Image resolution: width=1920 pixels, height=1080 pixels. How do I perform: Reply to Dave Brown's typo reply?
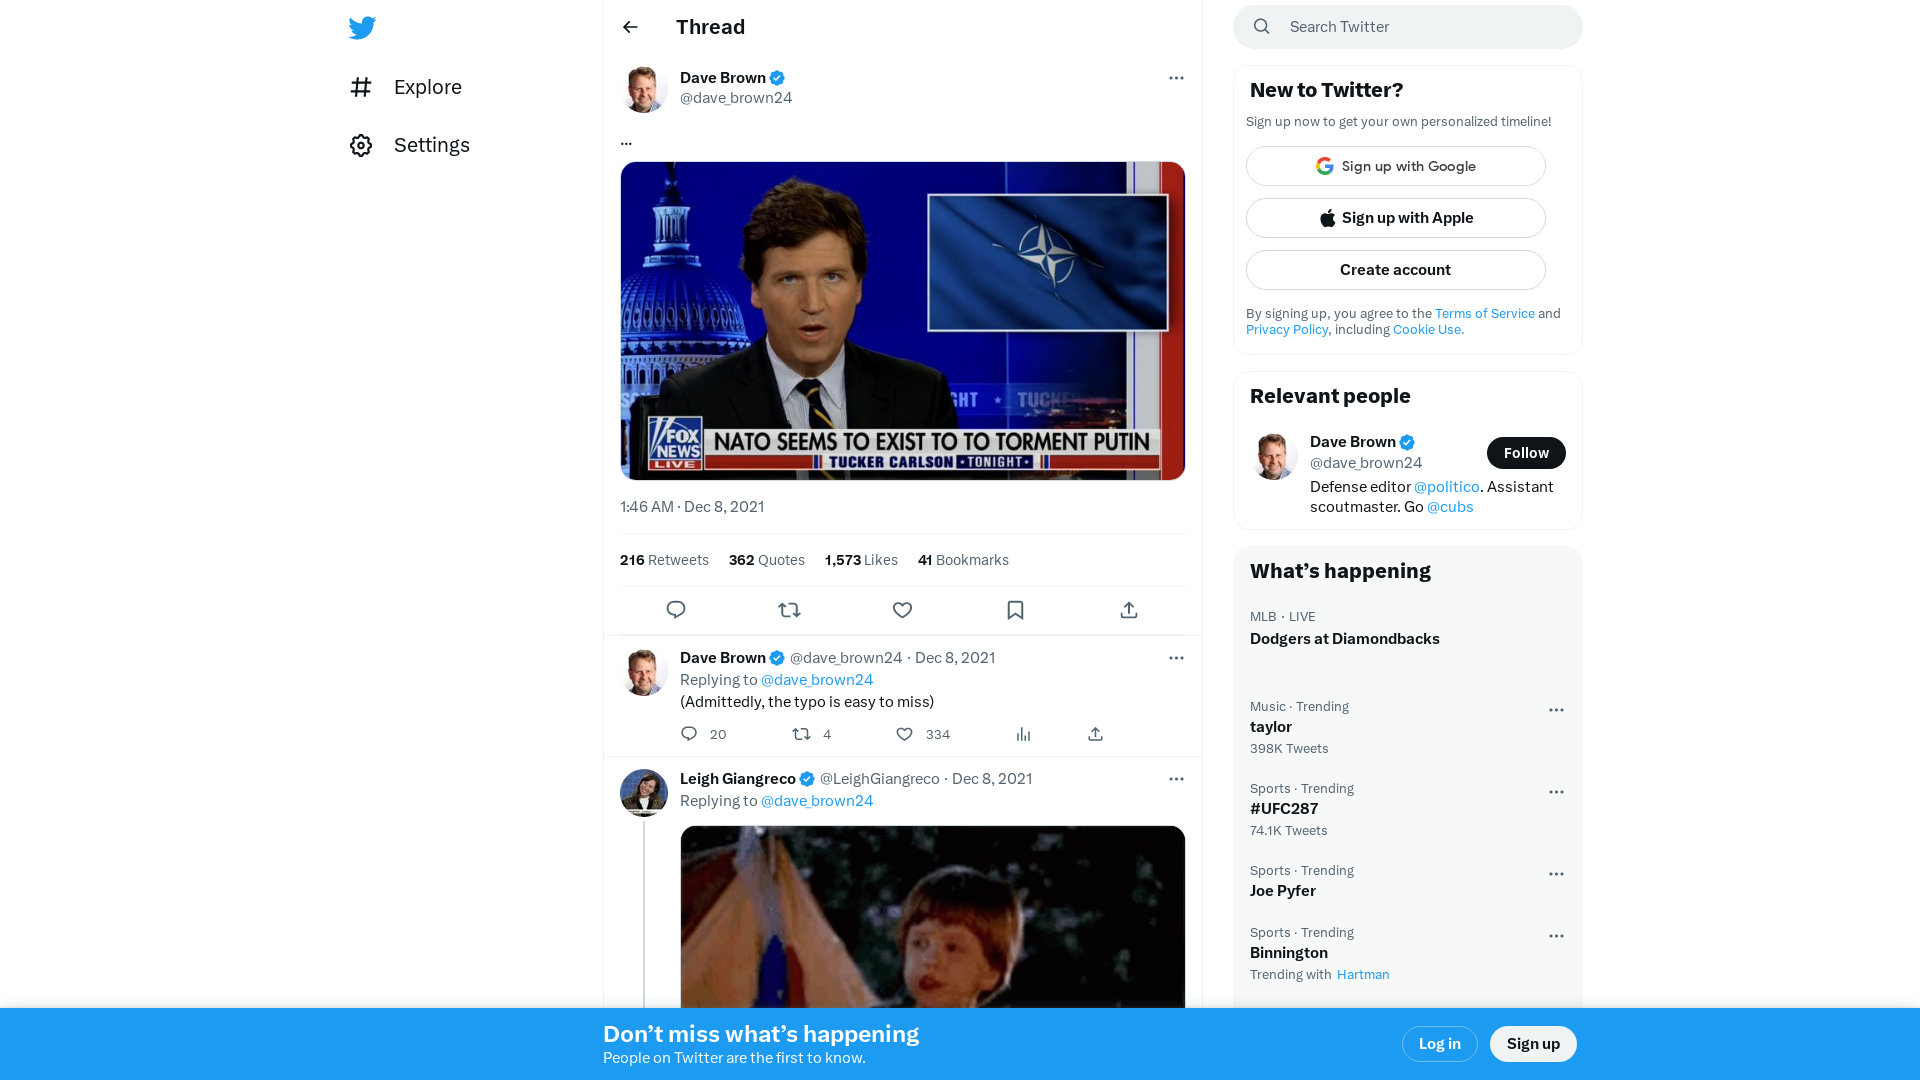click(x=689, y=734)
